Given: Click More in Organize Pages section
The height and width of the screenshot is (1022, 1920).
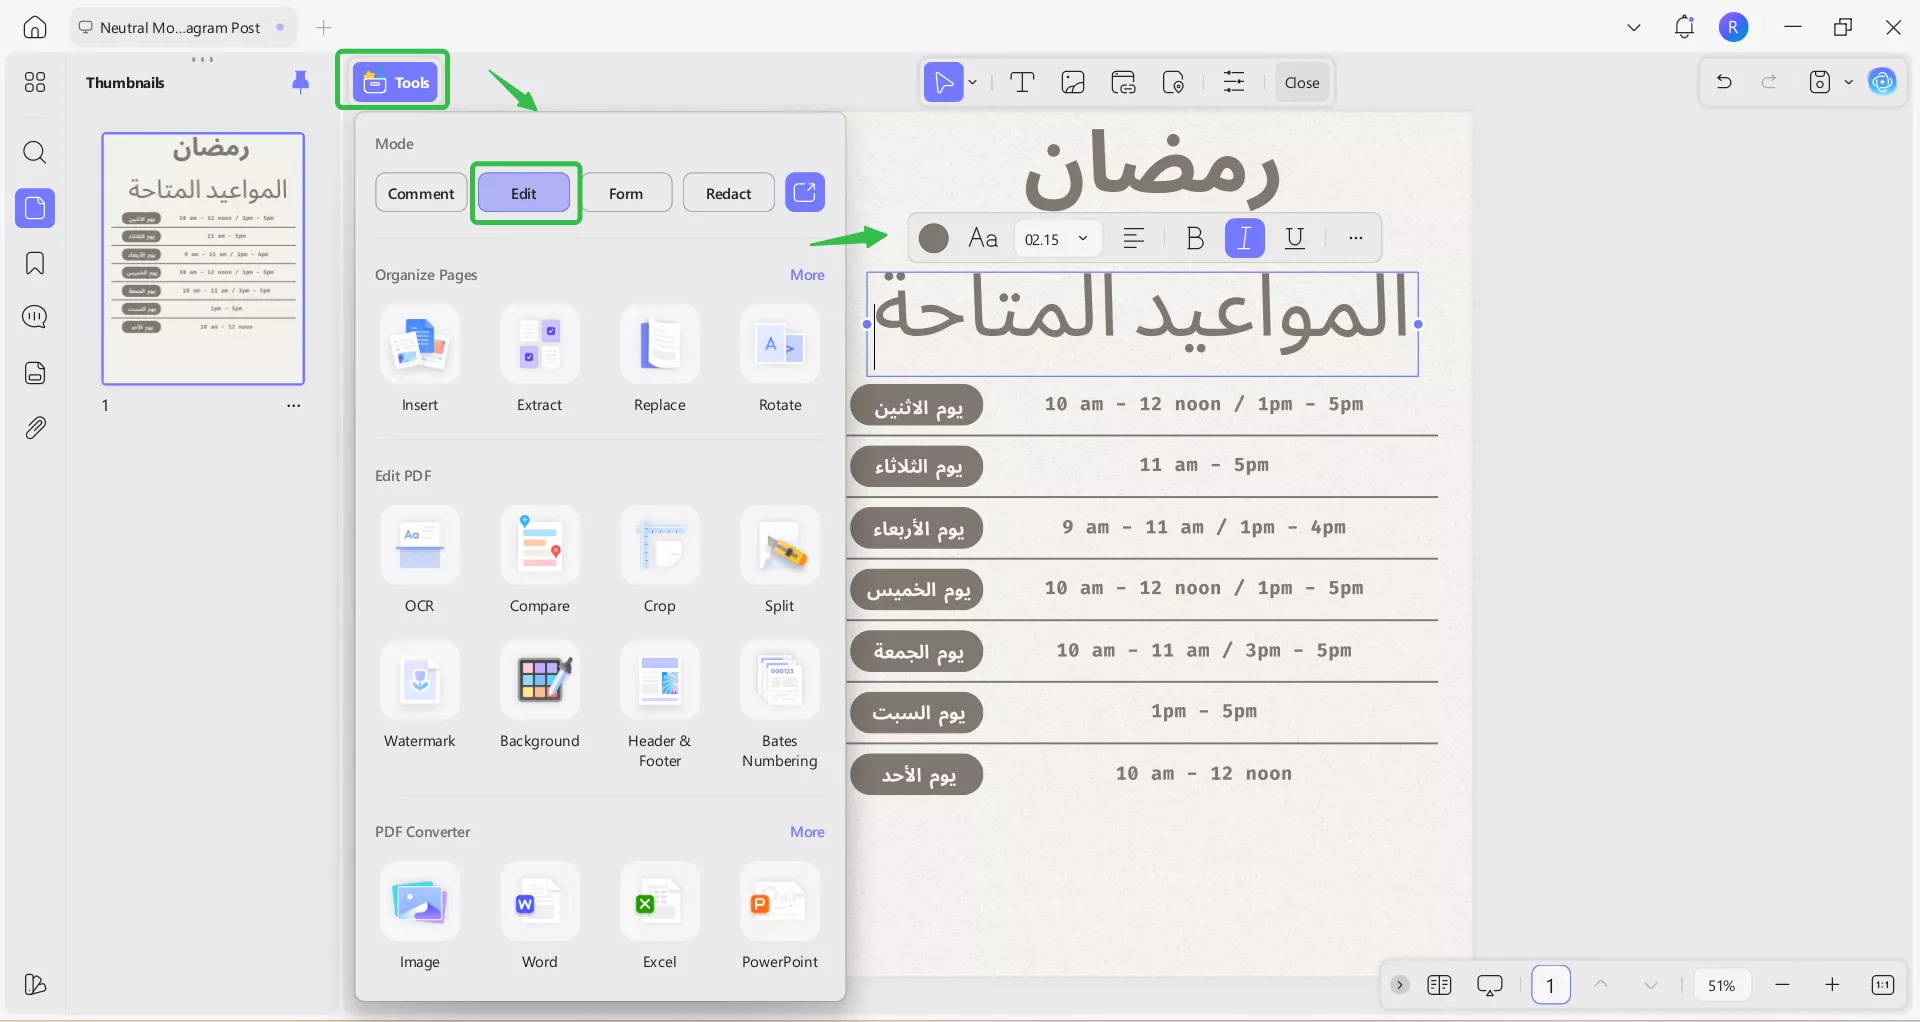Looking at the screenshot, I should tap(806, 274).
